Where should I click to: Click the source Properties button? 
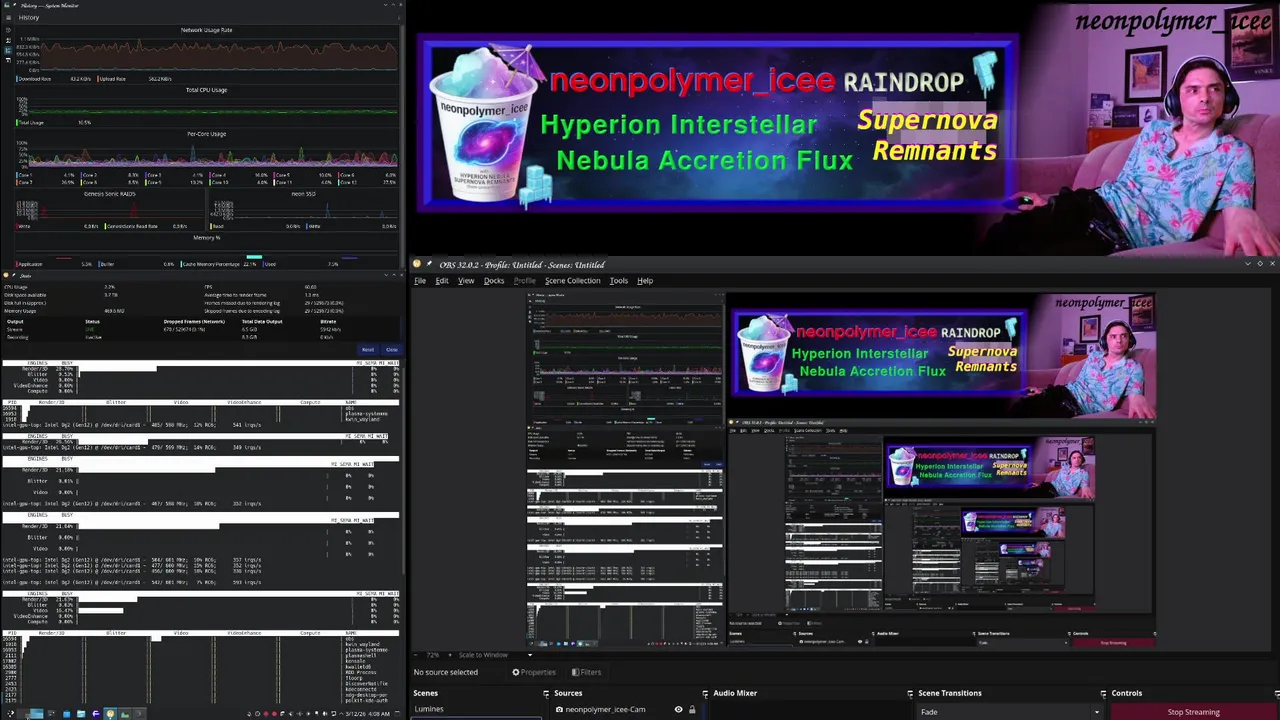click(x=534, y=672)
